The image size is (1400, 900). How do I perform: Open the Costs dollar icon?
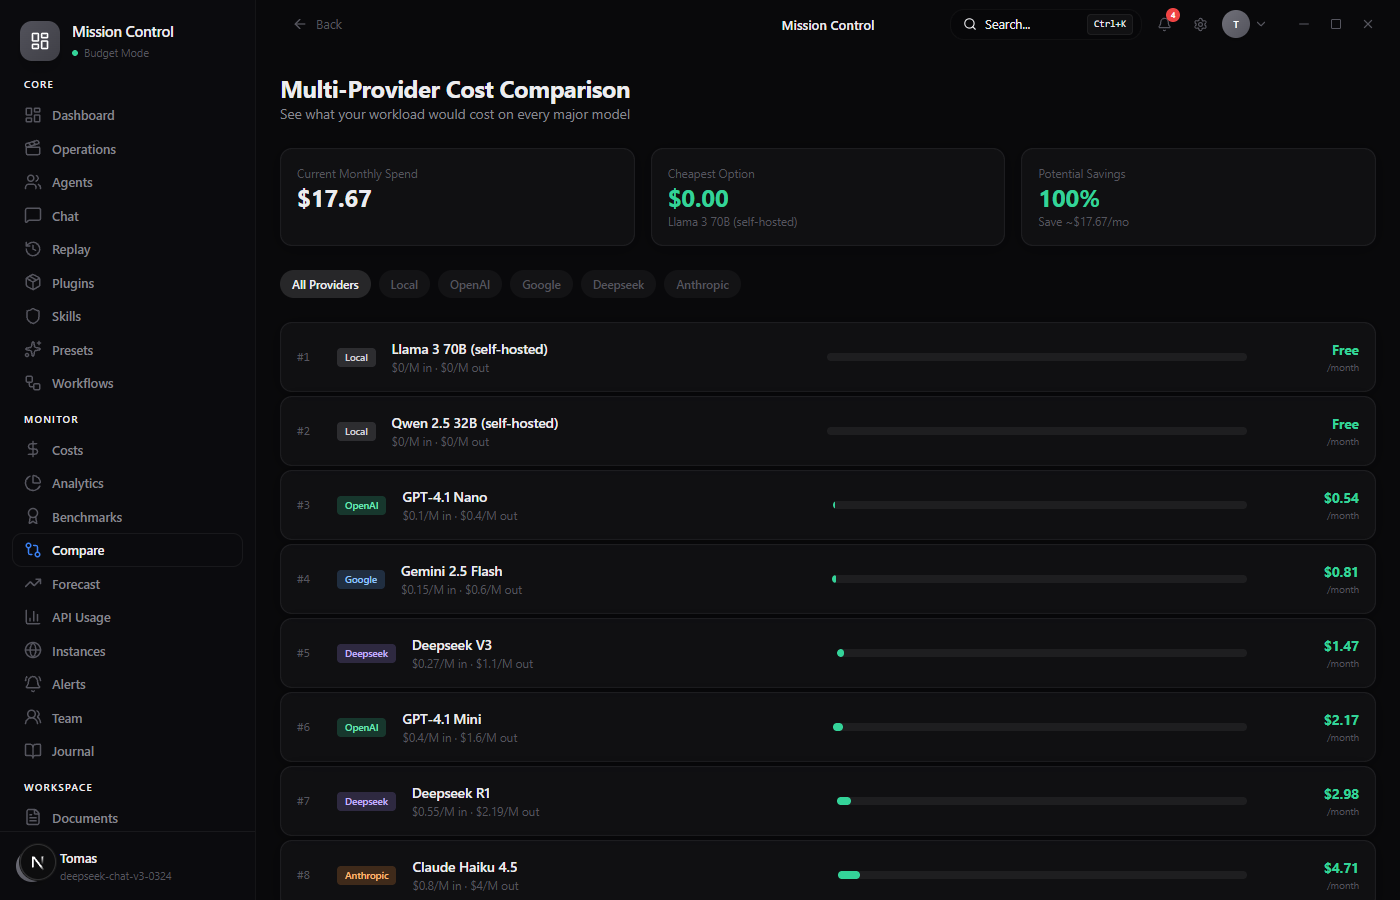[33, 450]
